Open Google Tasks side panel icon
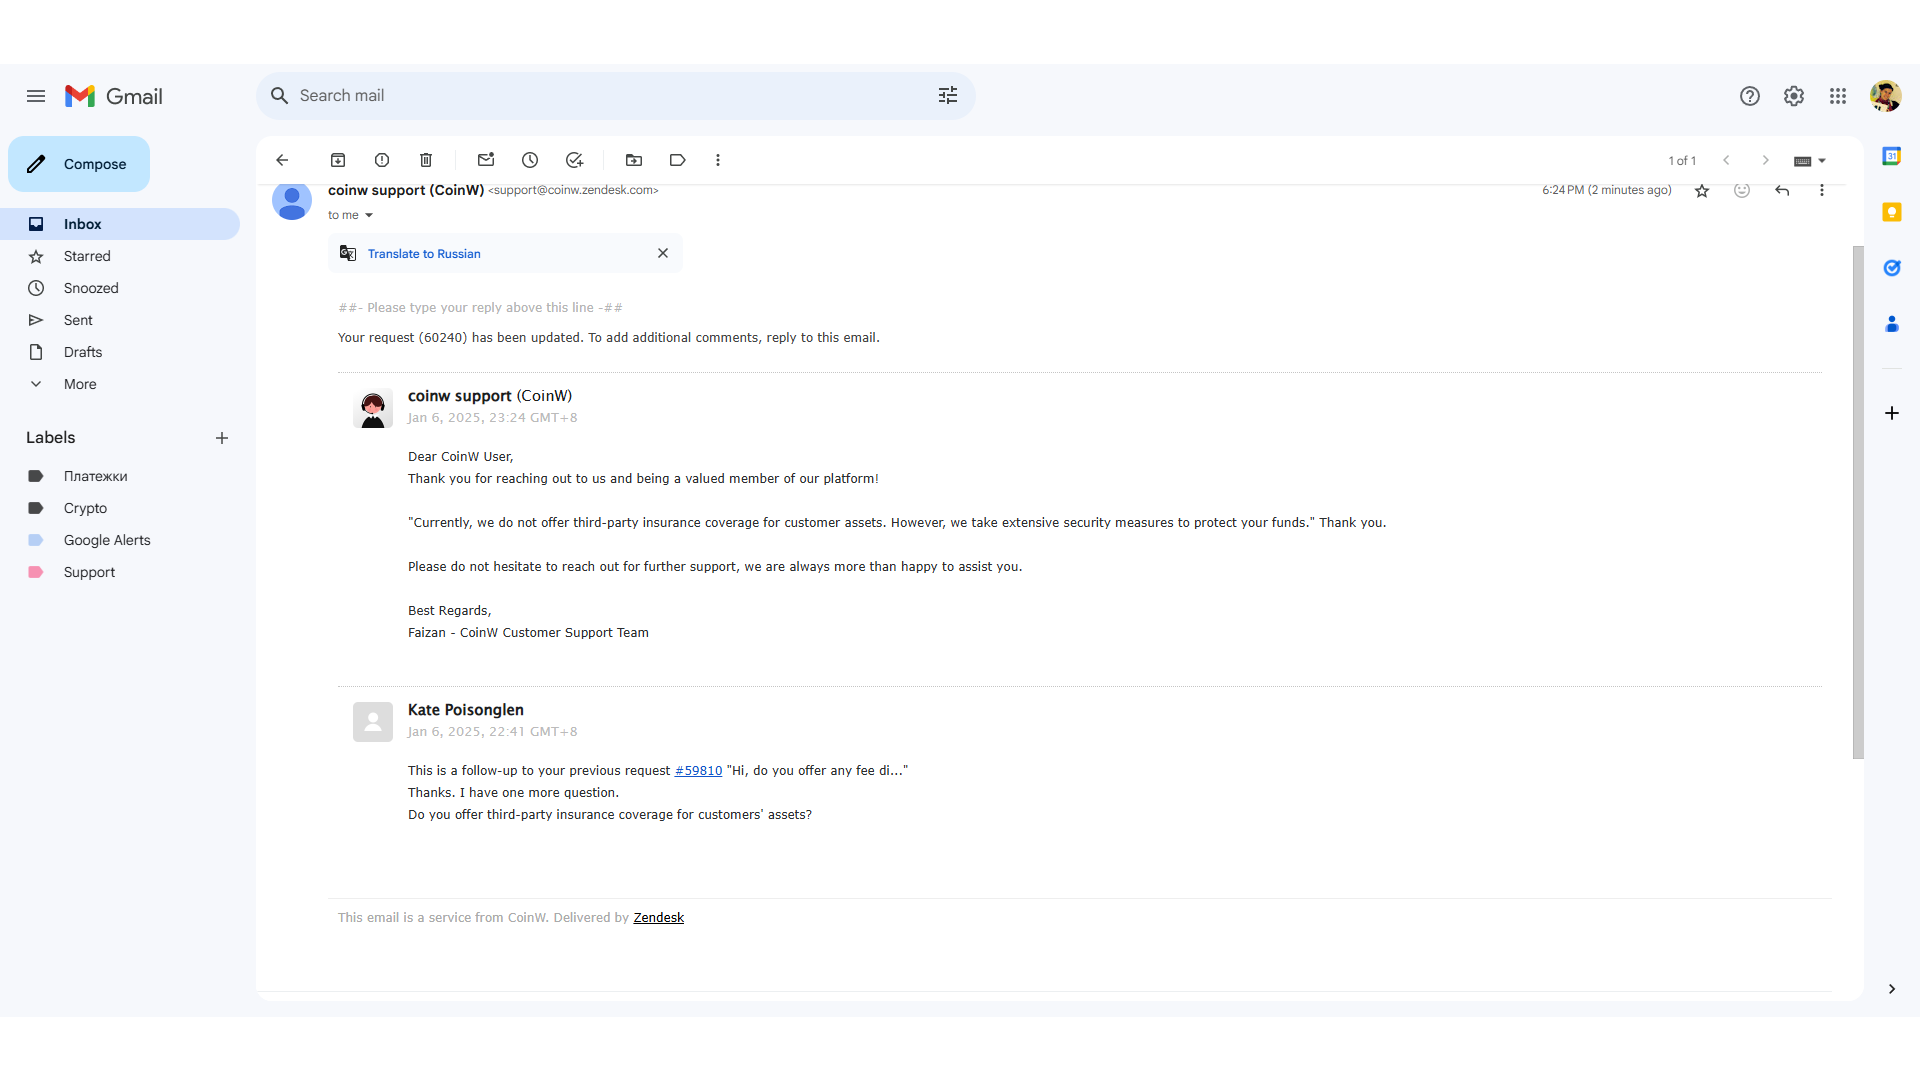 pos(1892,268)
